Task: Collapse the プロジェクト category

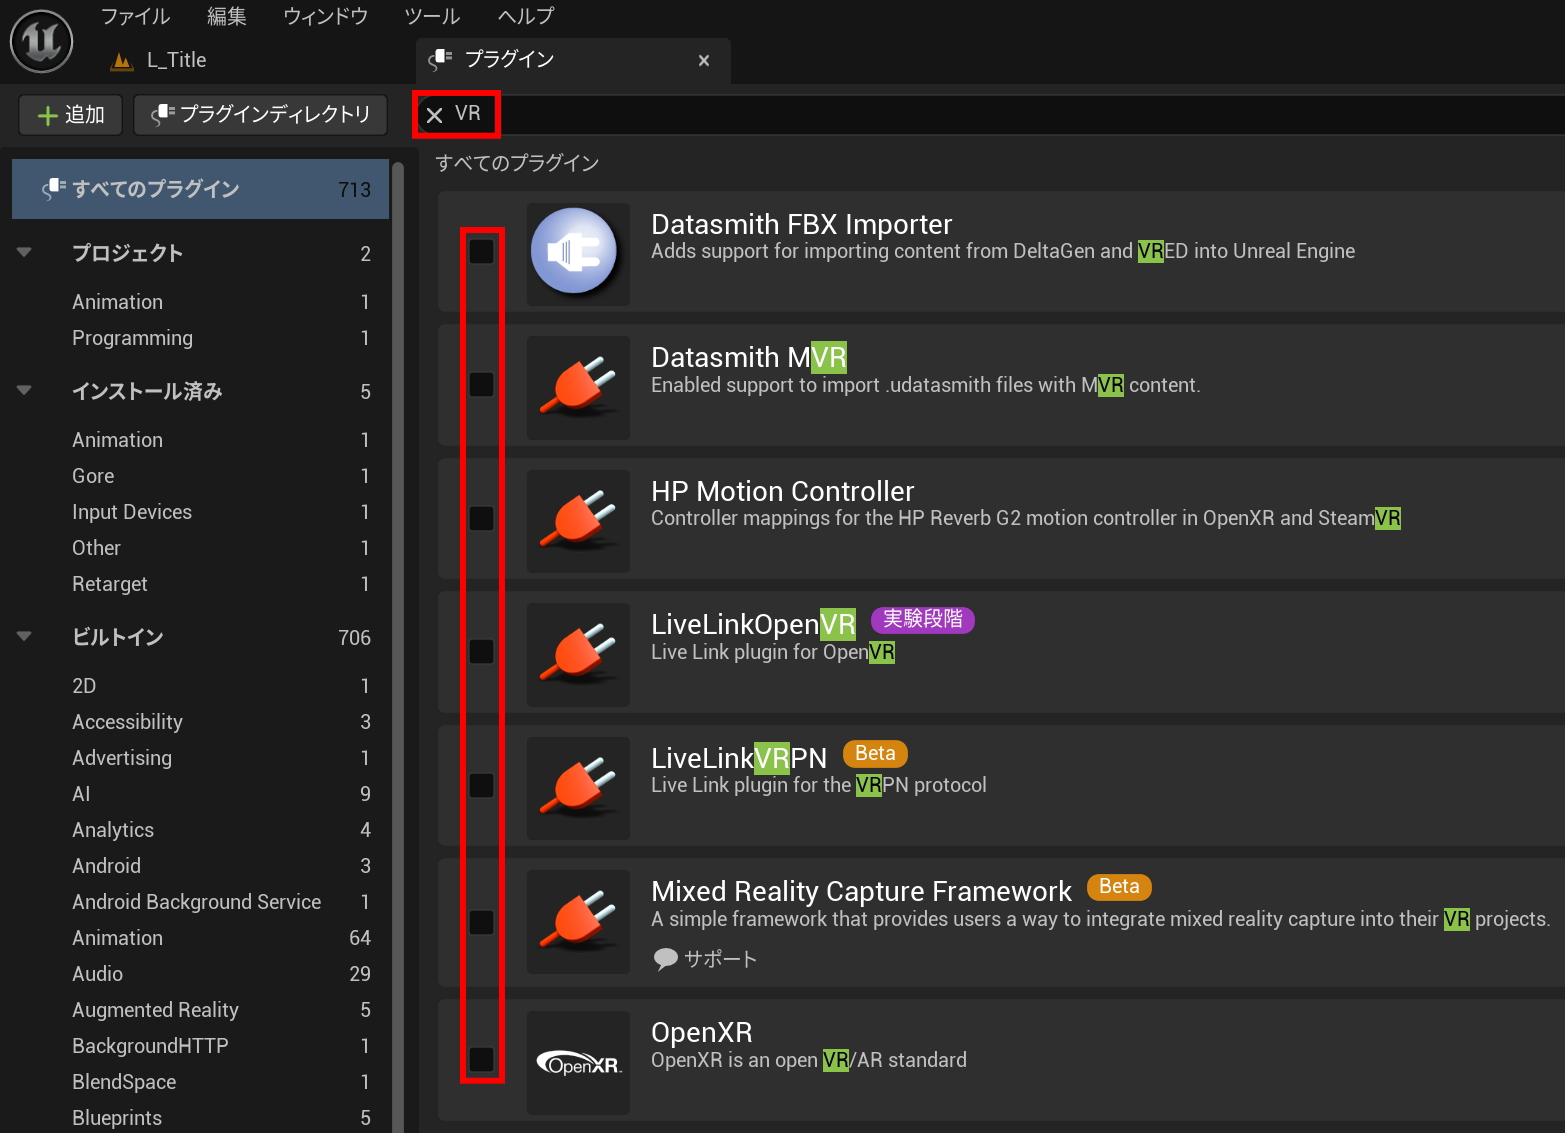Action: (x=25, y=253)
